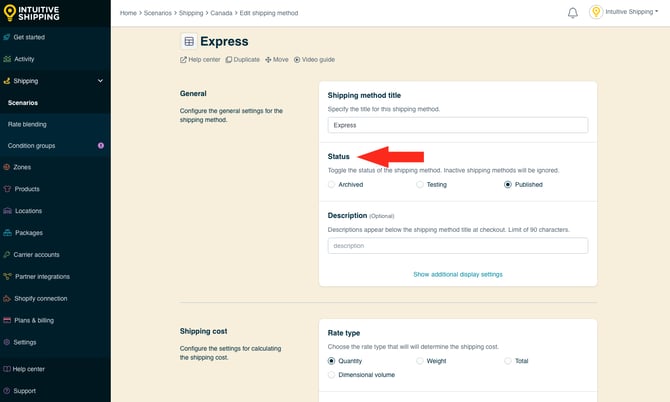
Task: Click the Carrier accounts key icon
Action: [x=6, y=255]
